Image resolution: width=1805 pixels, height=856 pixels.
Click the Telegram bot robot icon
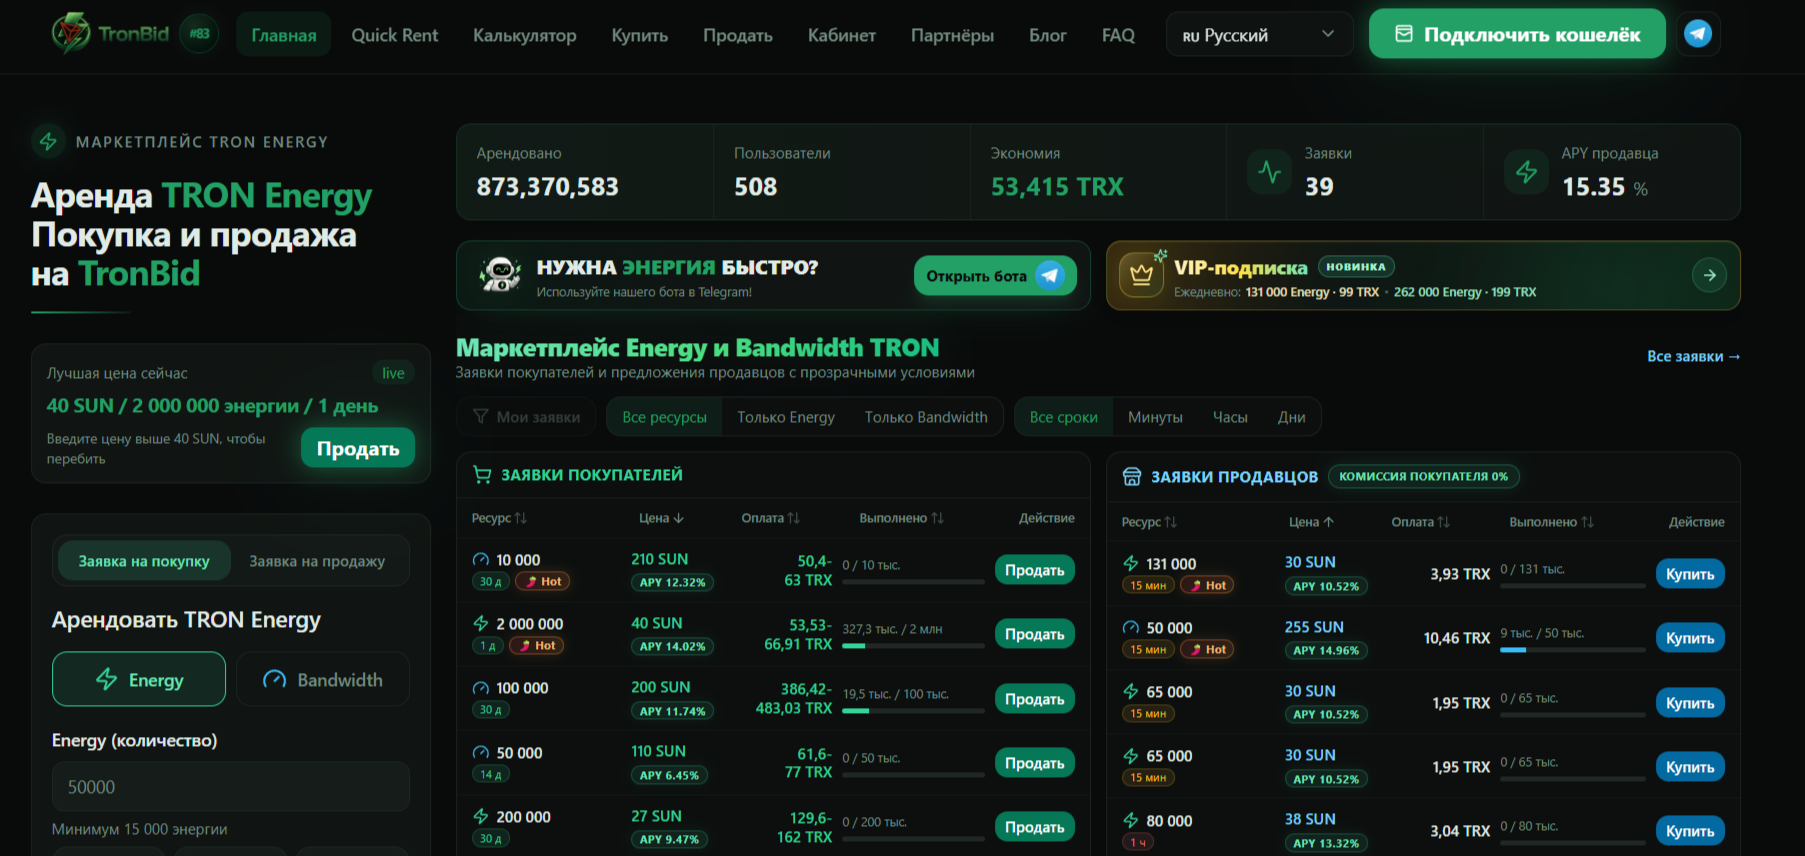pyautogui.click(x=500, y=274)
